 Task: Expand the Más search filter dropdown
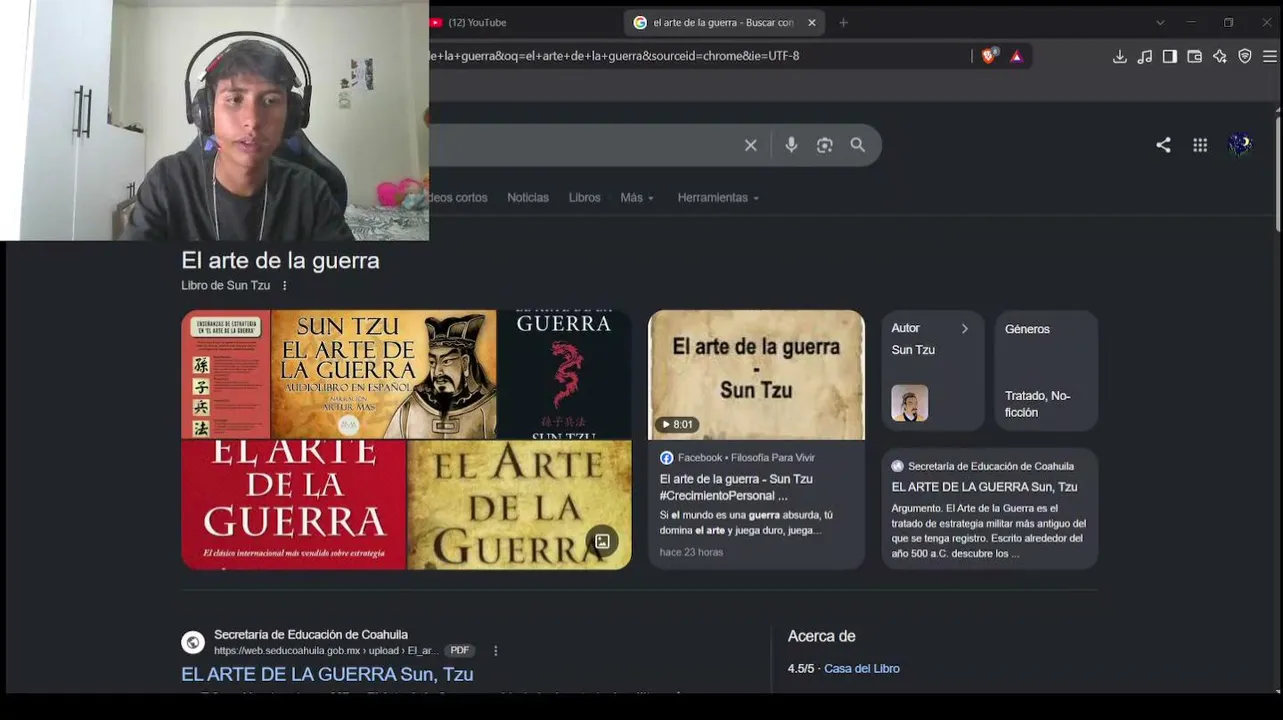pos(637,198)
